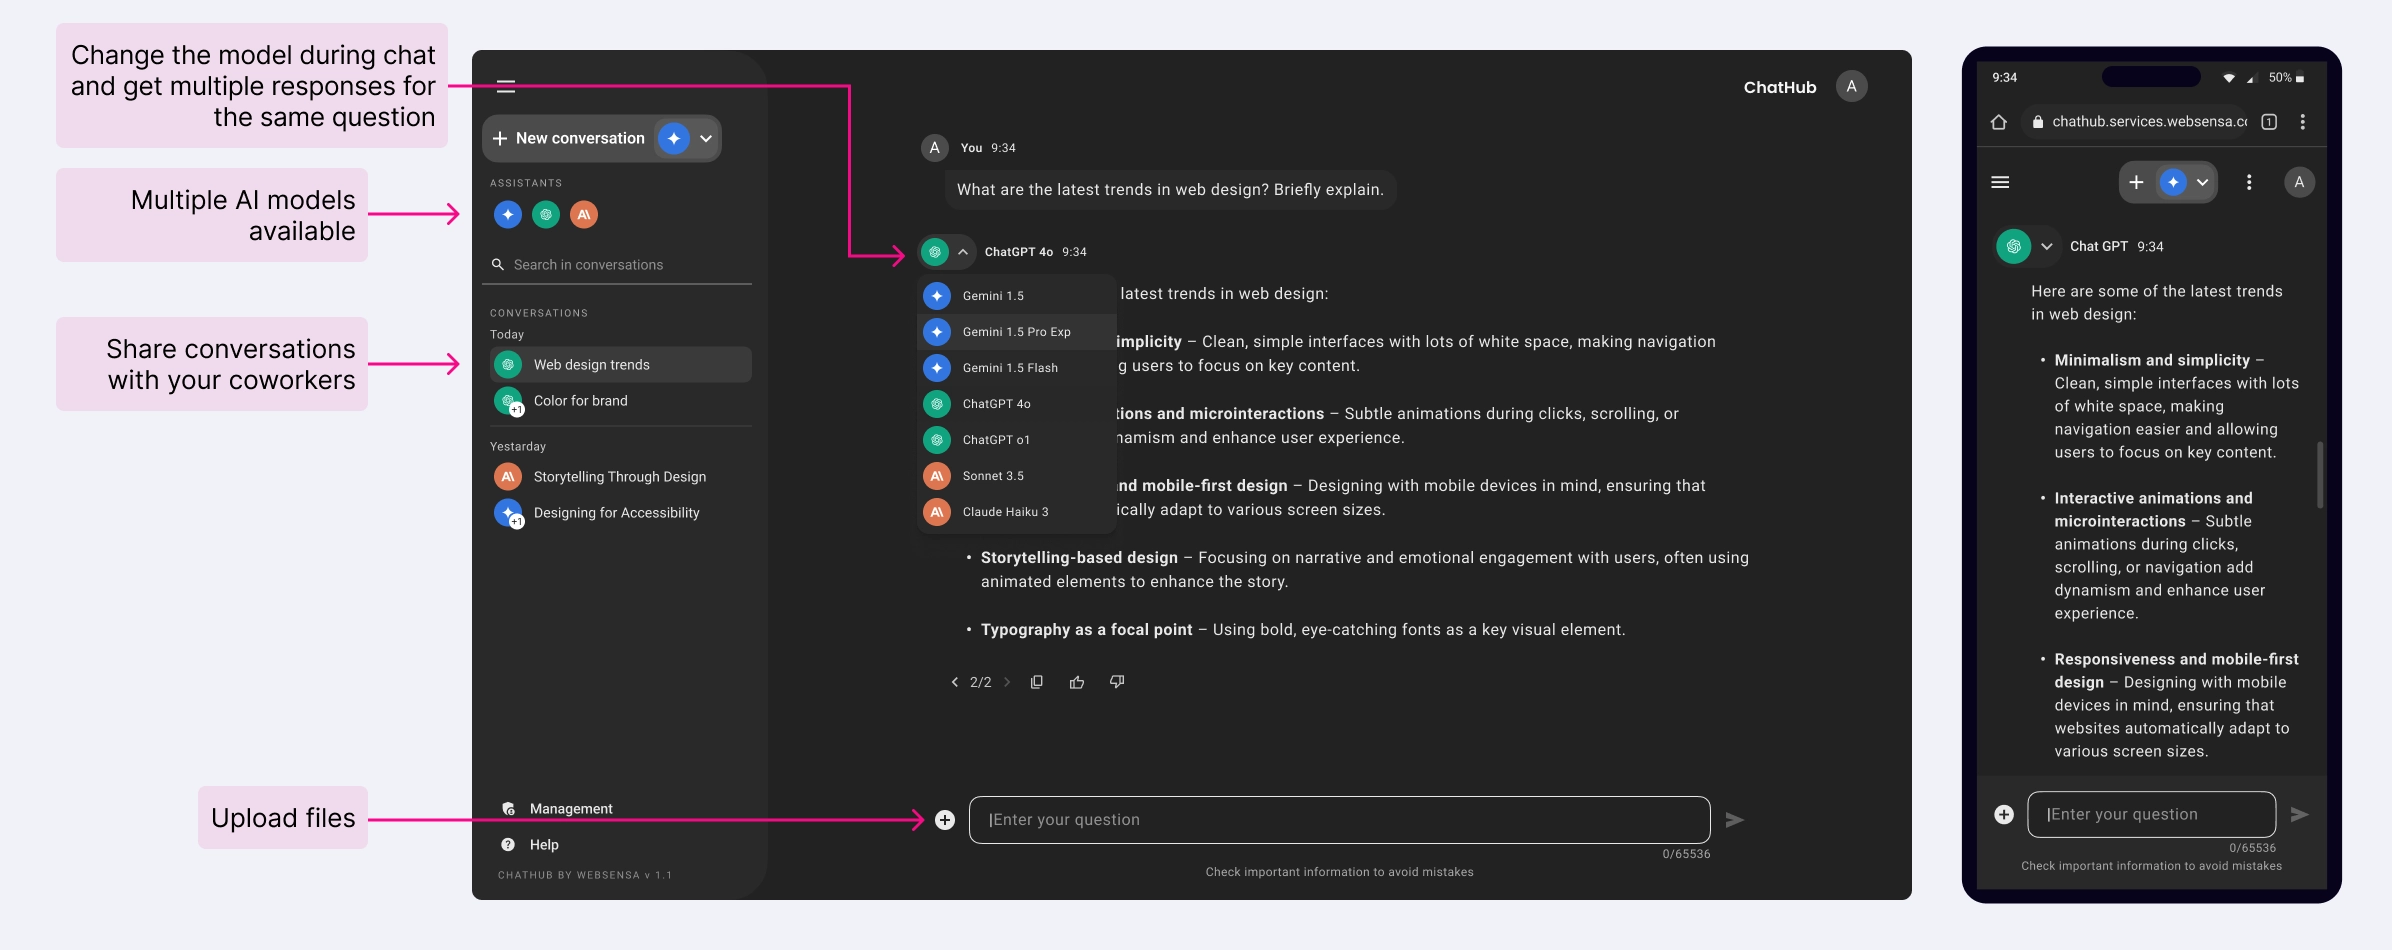Click the mobile Enter your question field

[x=2151, y=815]
